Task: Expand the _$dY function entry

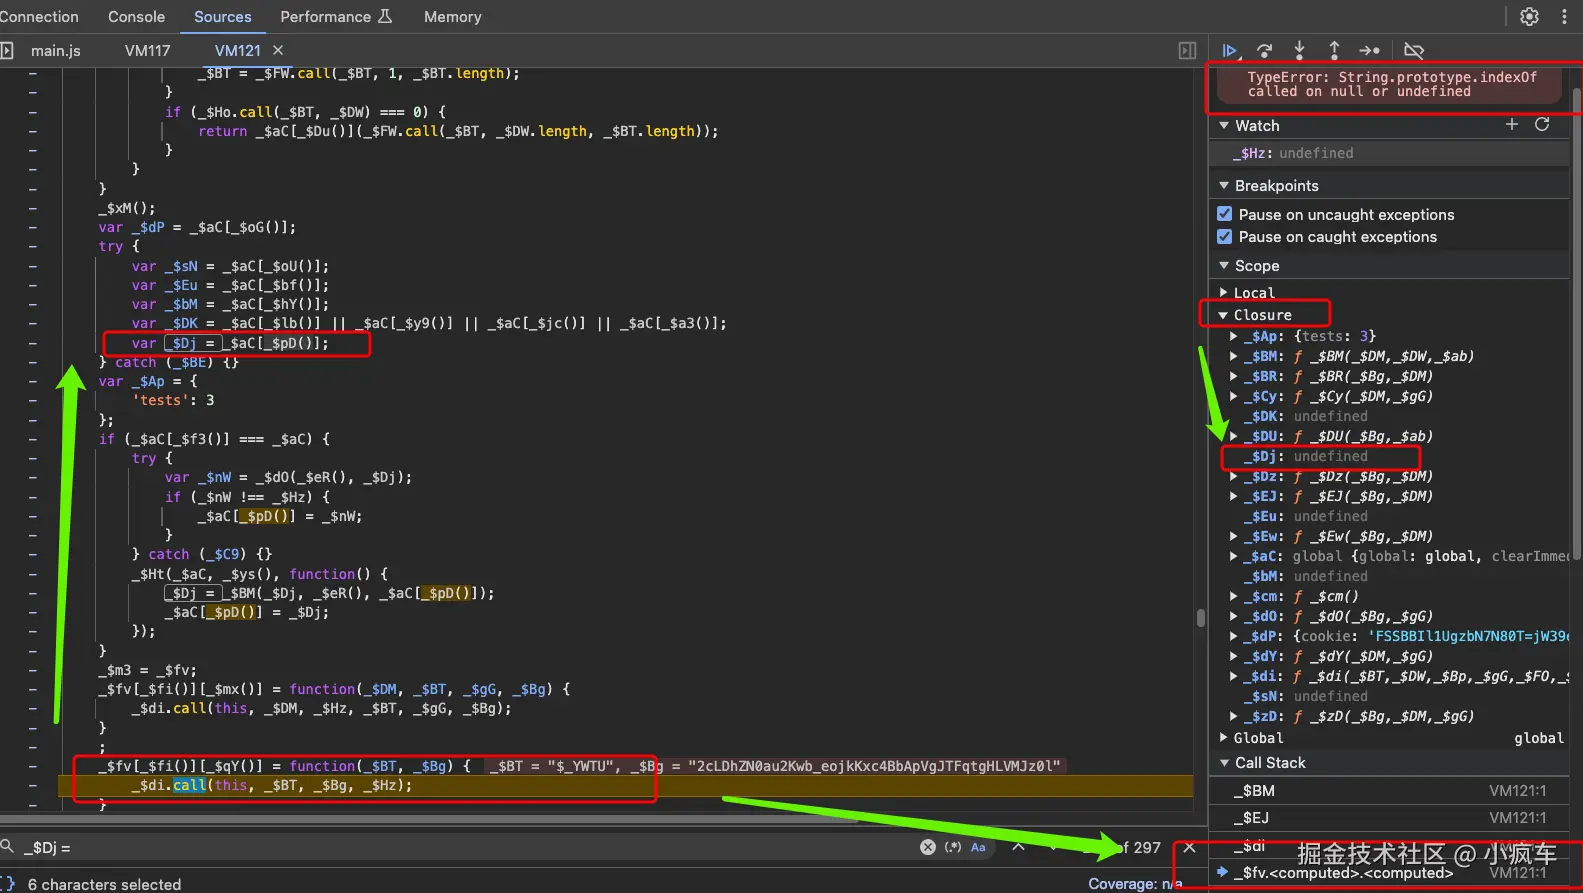Action: click(x=1233, y=656)
